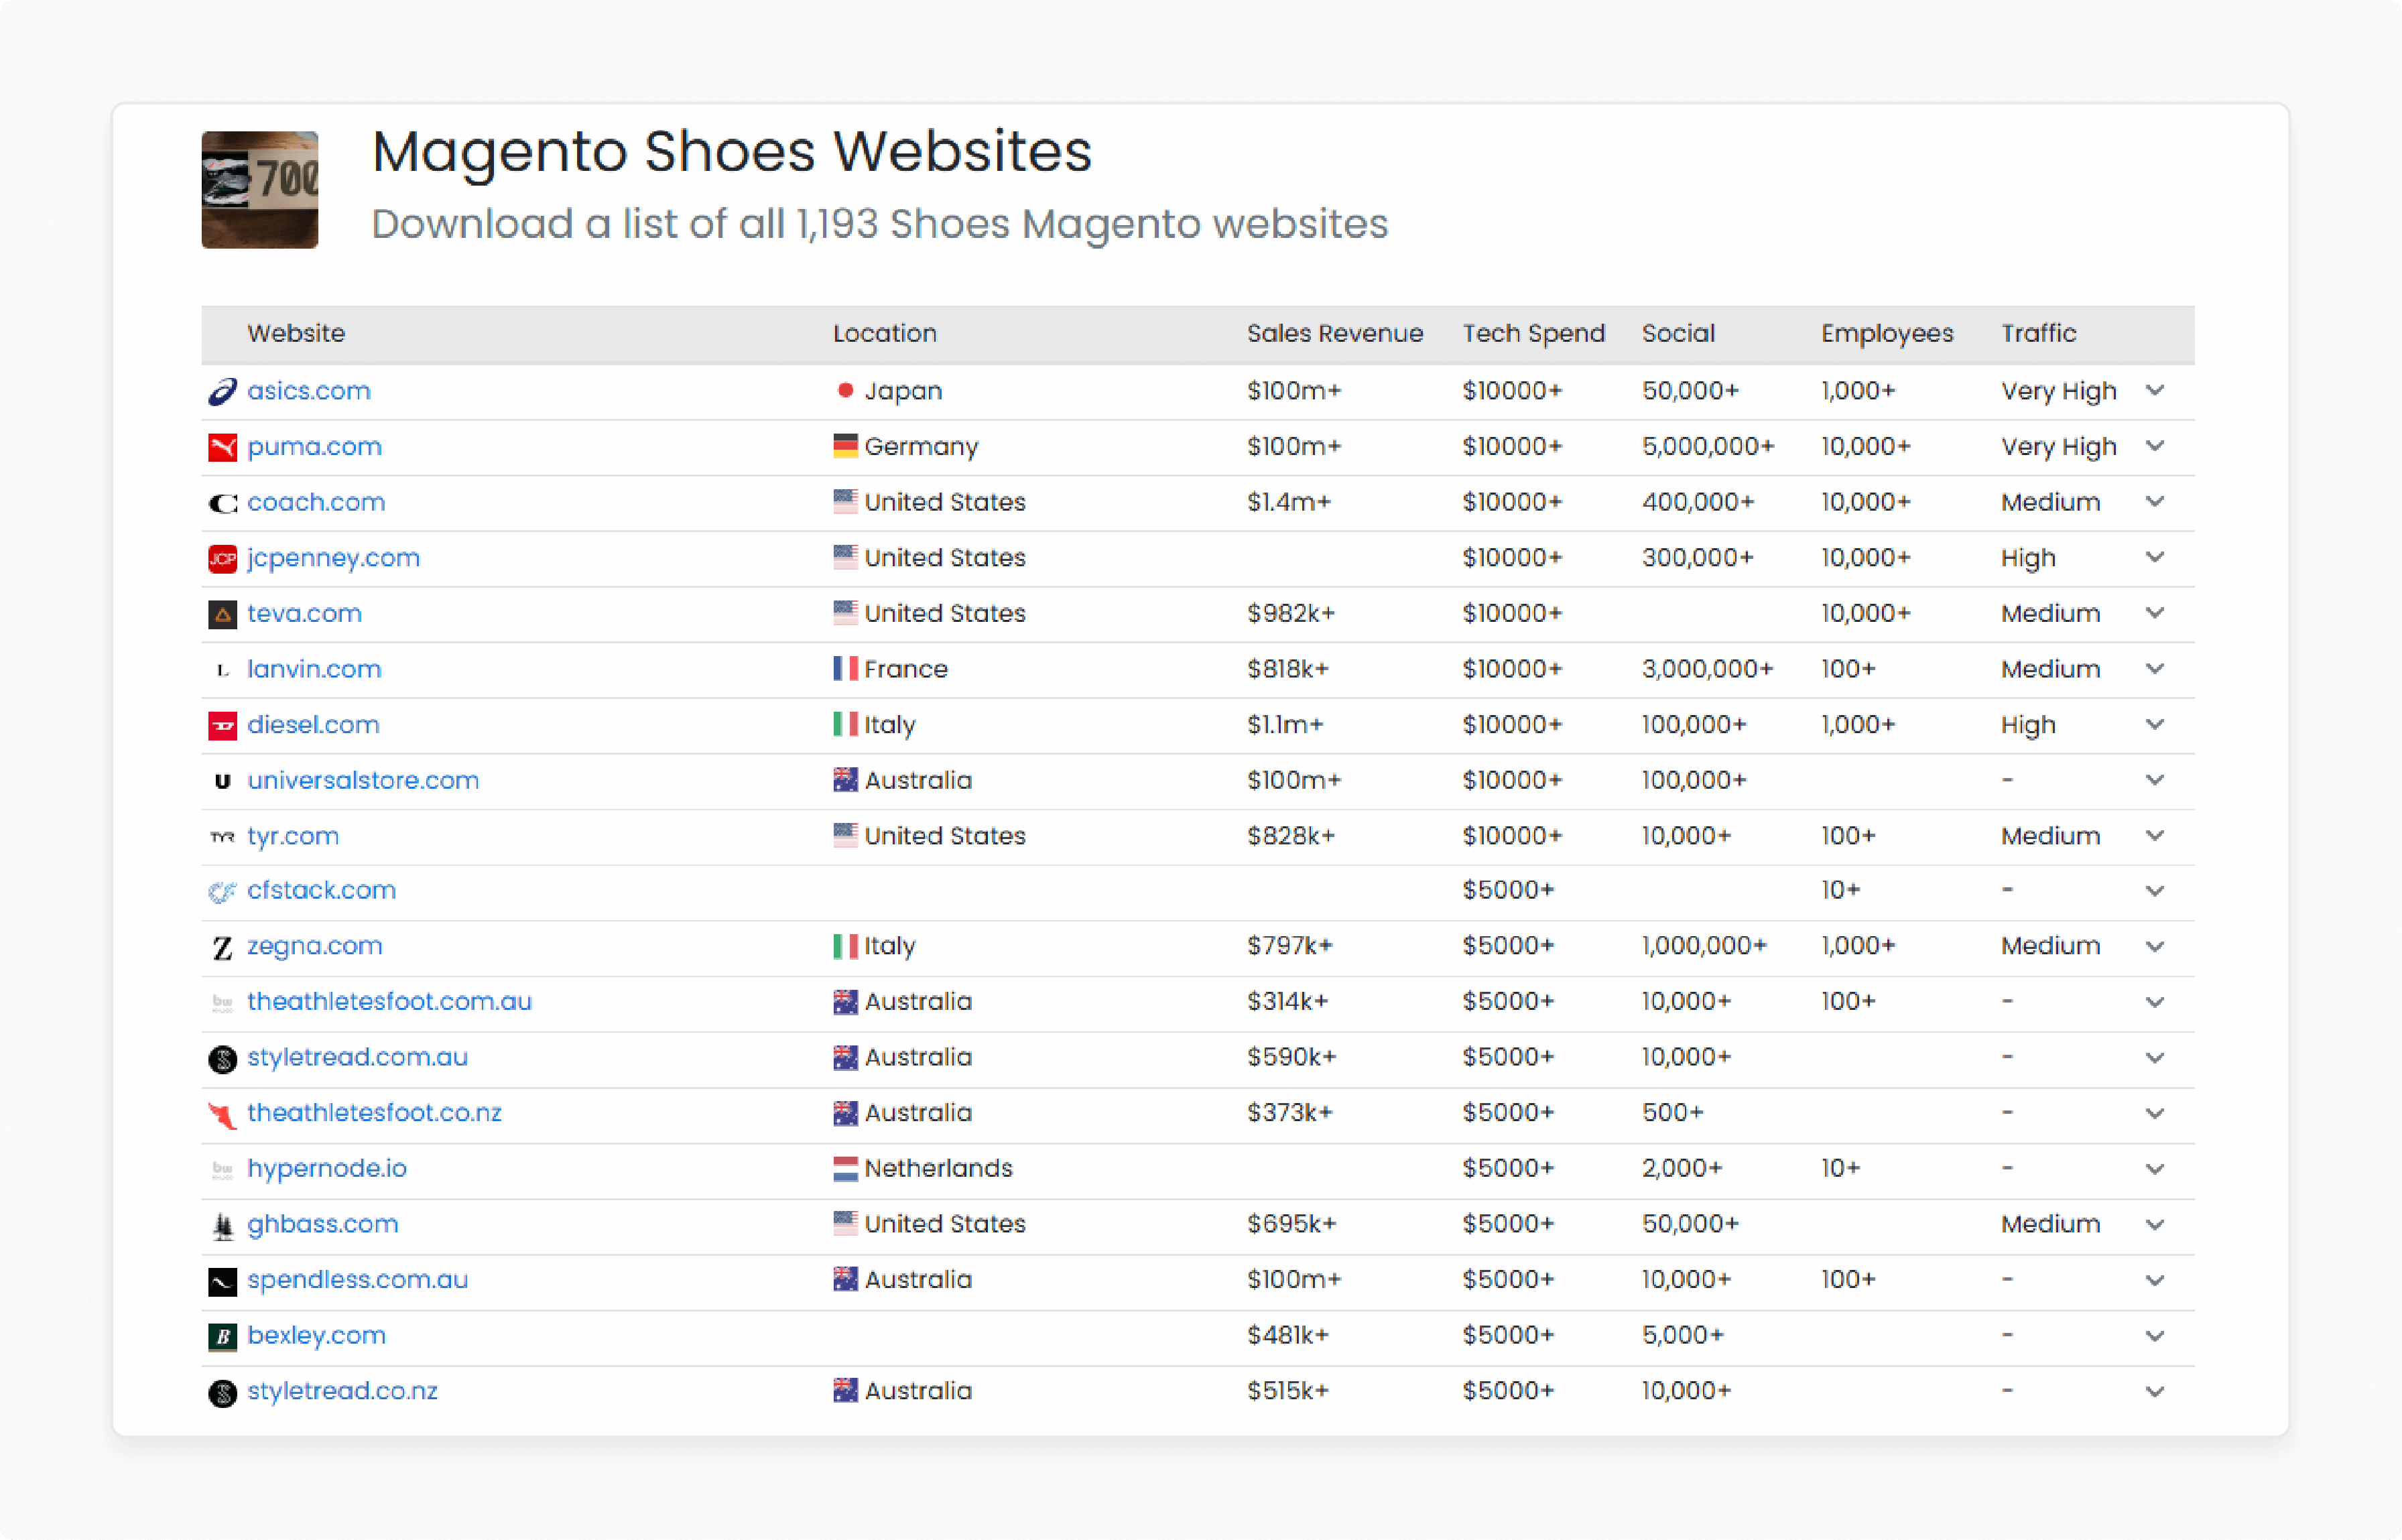The height and width of the screenshot is (1540, 2402).
Task: Click the 3,000,000+ social value for lanvin.com
Action: 1707,668
